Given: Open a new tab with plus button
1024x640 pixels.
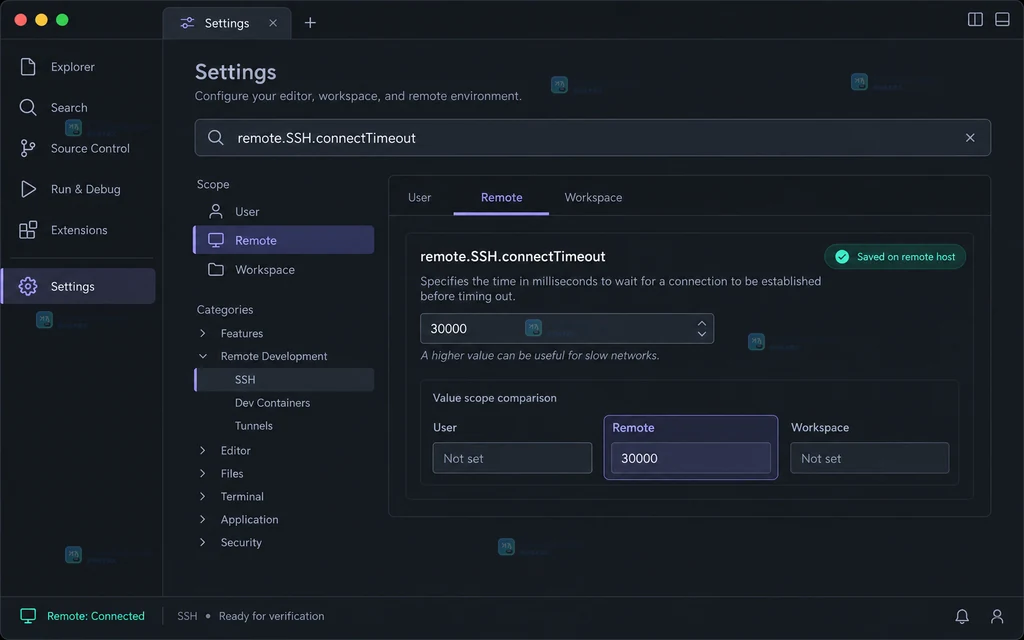Looking at the screenshot, I should [310, 23].
